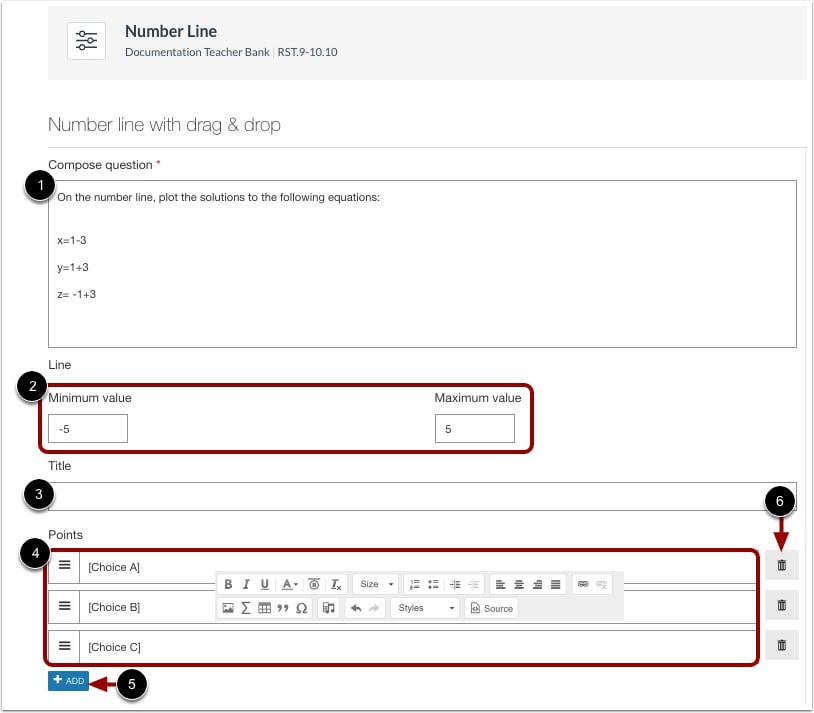Click the drag handle for Choice B
Viewport: 814px width, 713px height.
pos(64,606)
